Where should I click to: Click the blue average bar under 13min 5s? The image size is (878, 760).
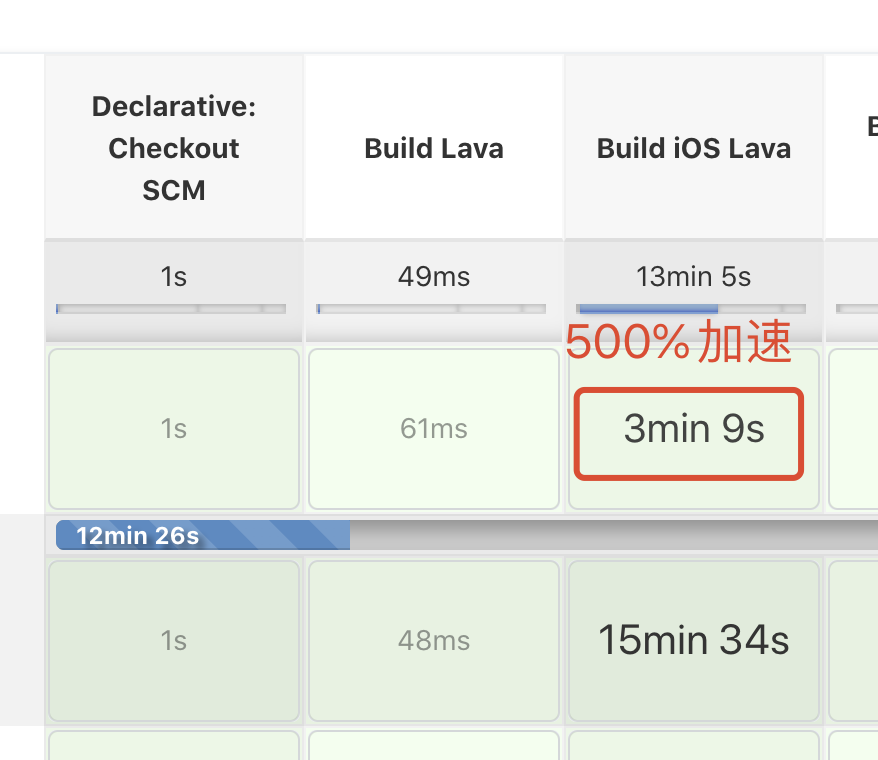pos(648,309)
